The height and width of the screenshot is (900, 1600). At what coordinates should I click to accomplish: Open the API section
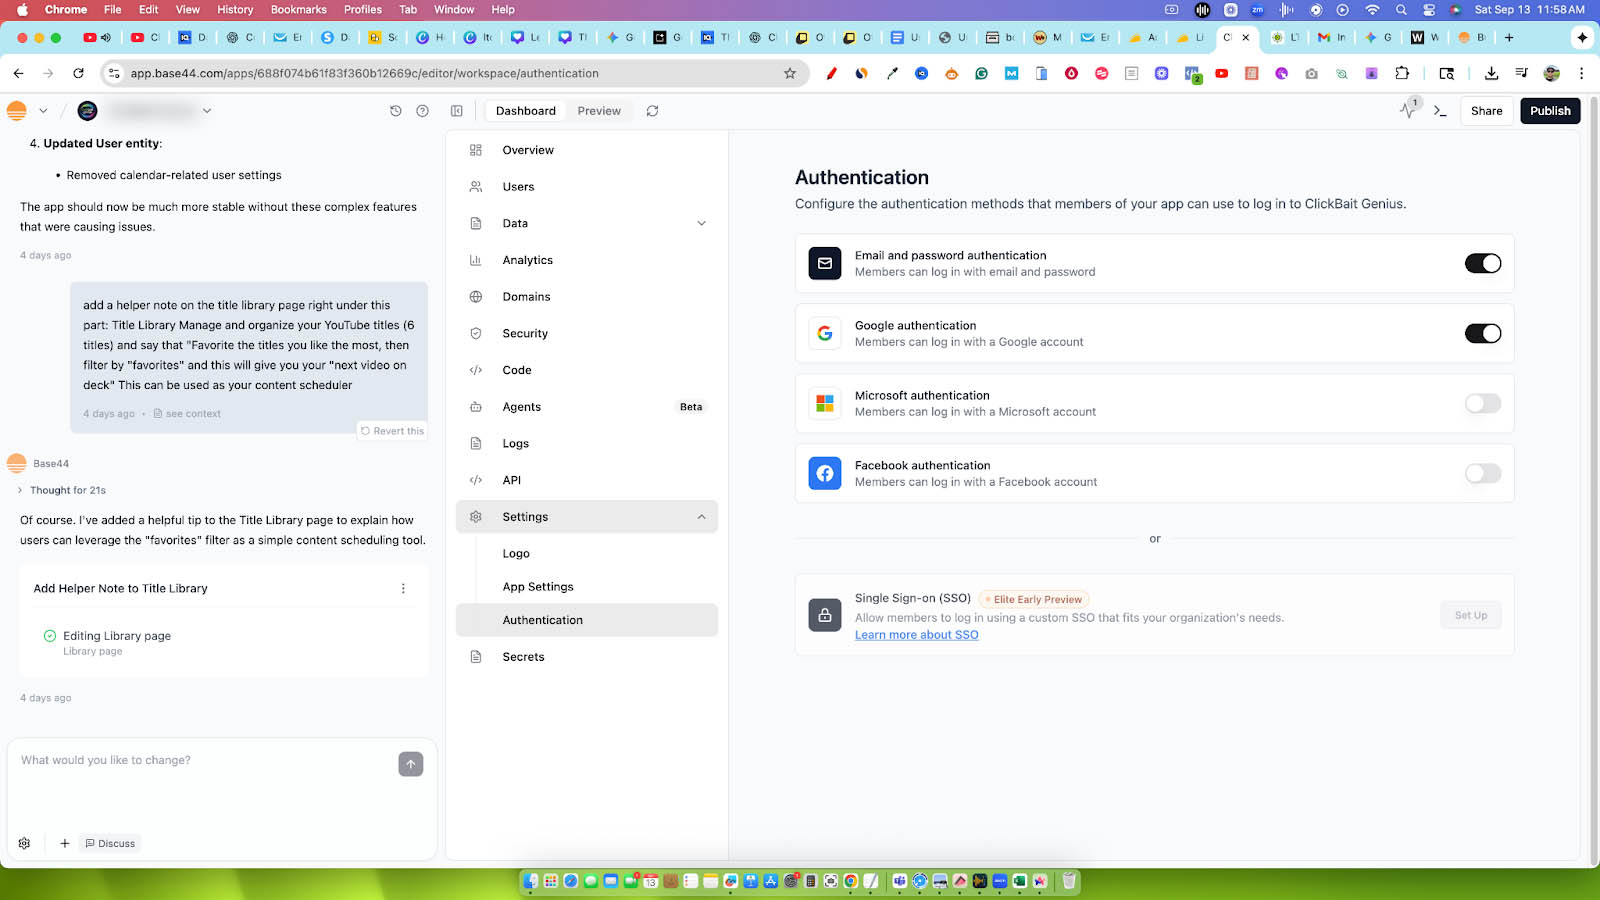511,479
